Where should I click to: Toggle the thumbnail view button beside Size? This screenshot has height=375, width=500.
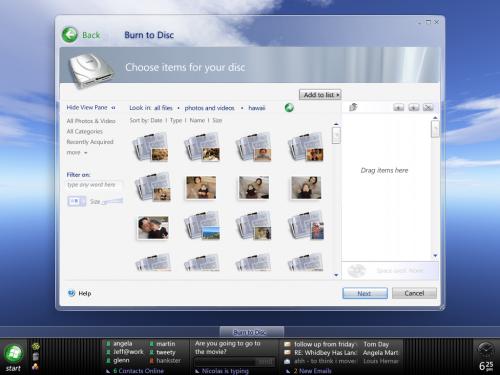[x=76, y=201]
